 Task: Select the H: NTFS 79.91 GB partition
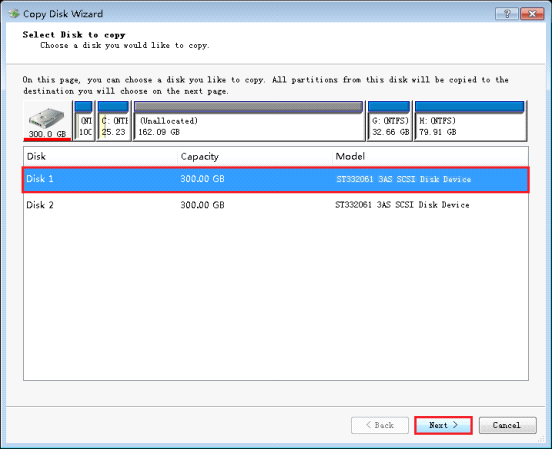470,121
